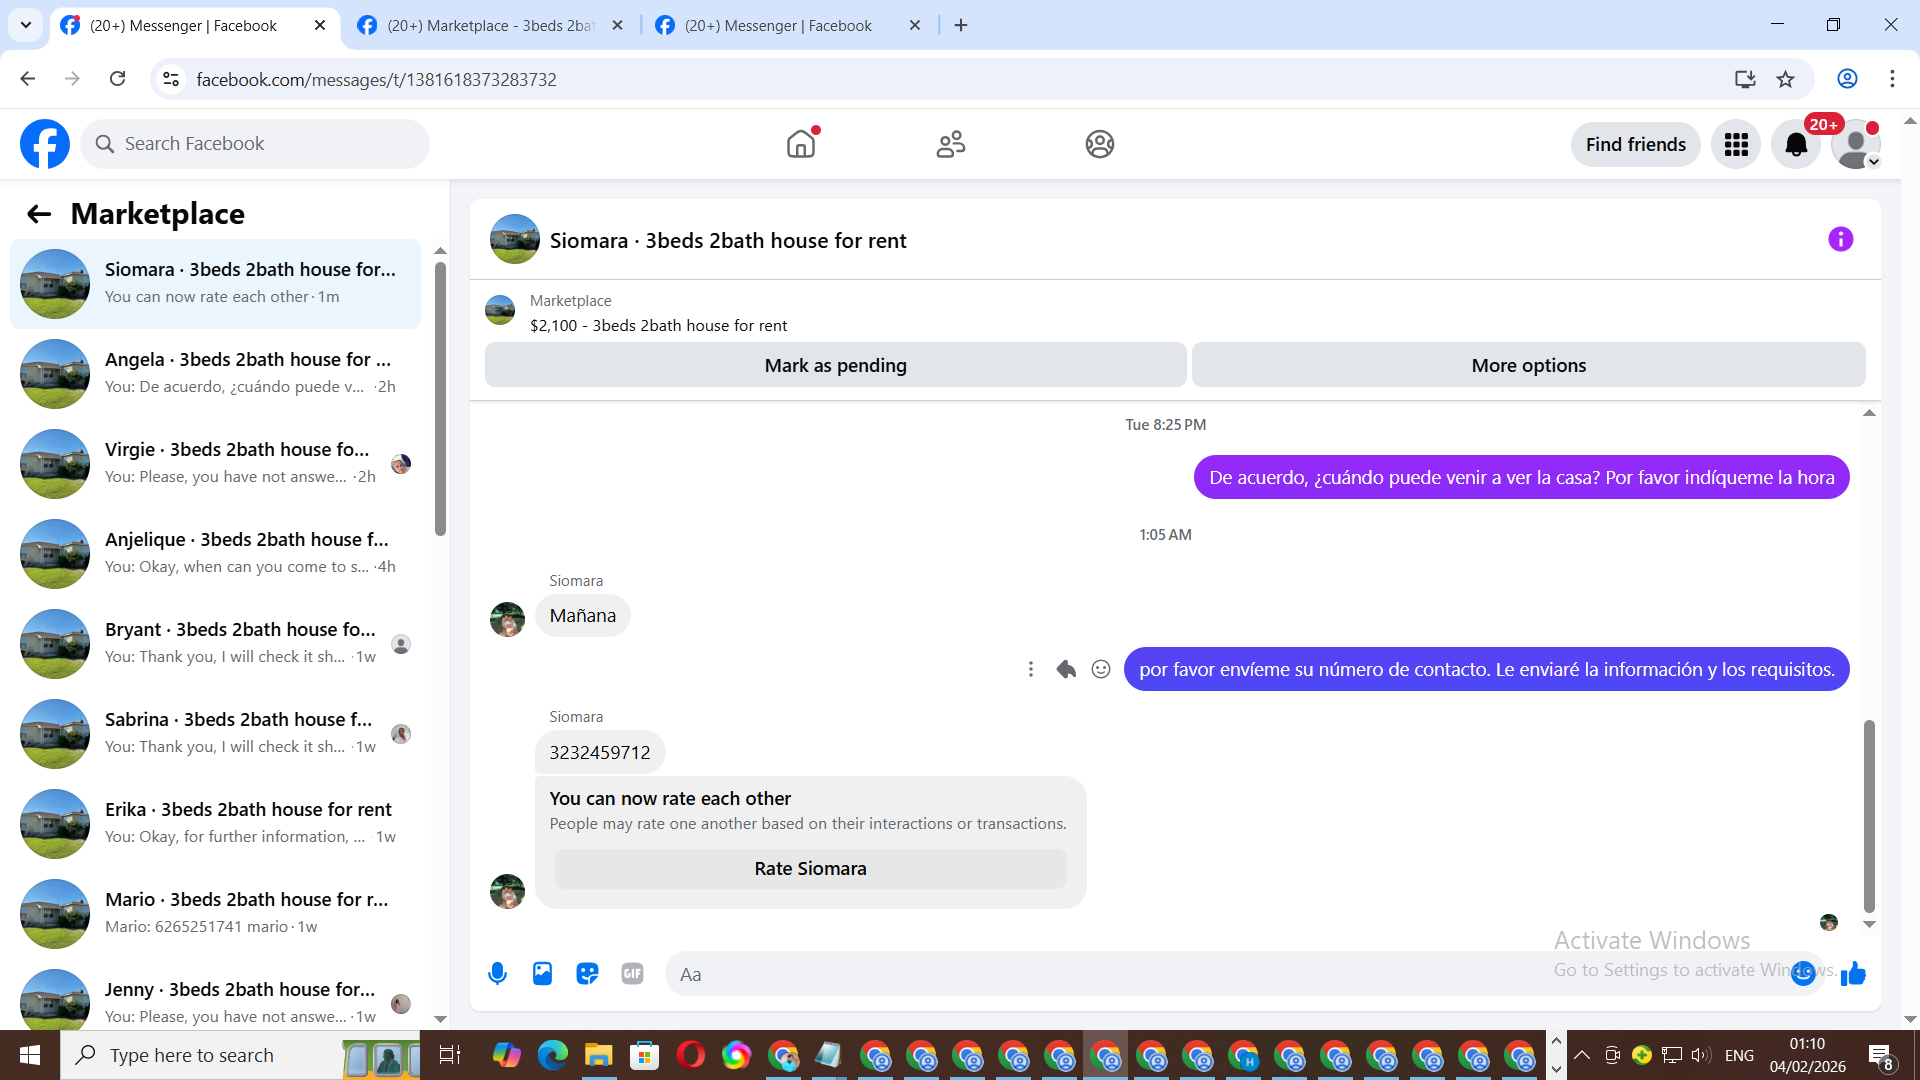Open browser tab search dropdown
Viewport: 1920px width, 1080px height.
[x=26, y=25]
